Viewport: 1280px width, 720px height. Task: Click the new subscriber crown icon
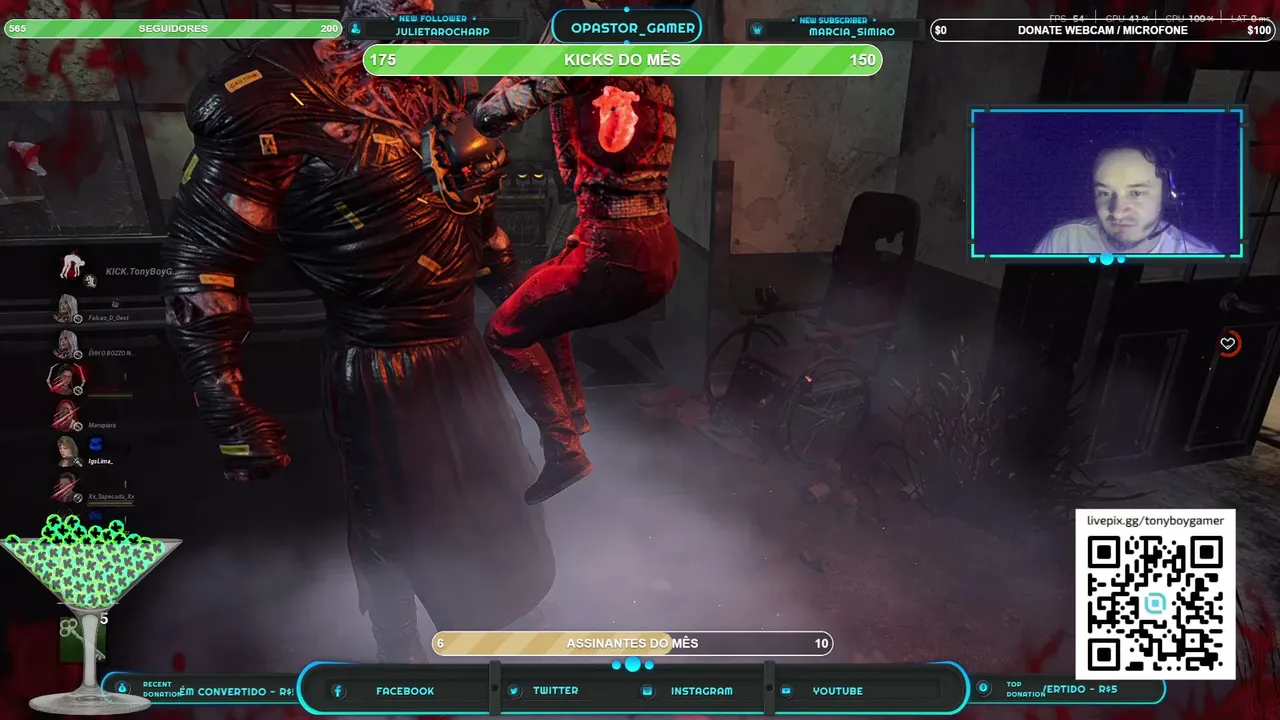pyautogui.click(x=757, y=30)
